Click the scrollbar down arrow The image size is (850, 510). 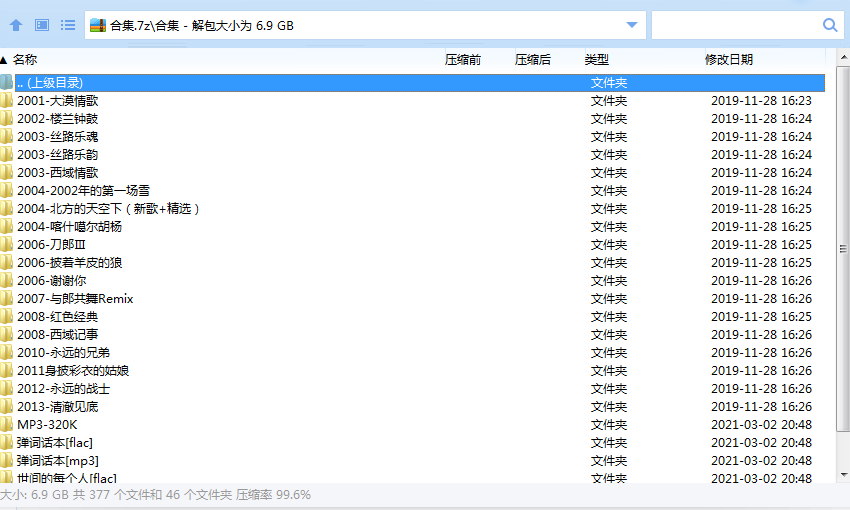click(843, 475)
